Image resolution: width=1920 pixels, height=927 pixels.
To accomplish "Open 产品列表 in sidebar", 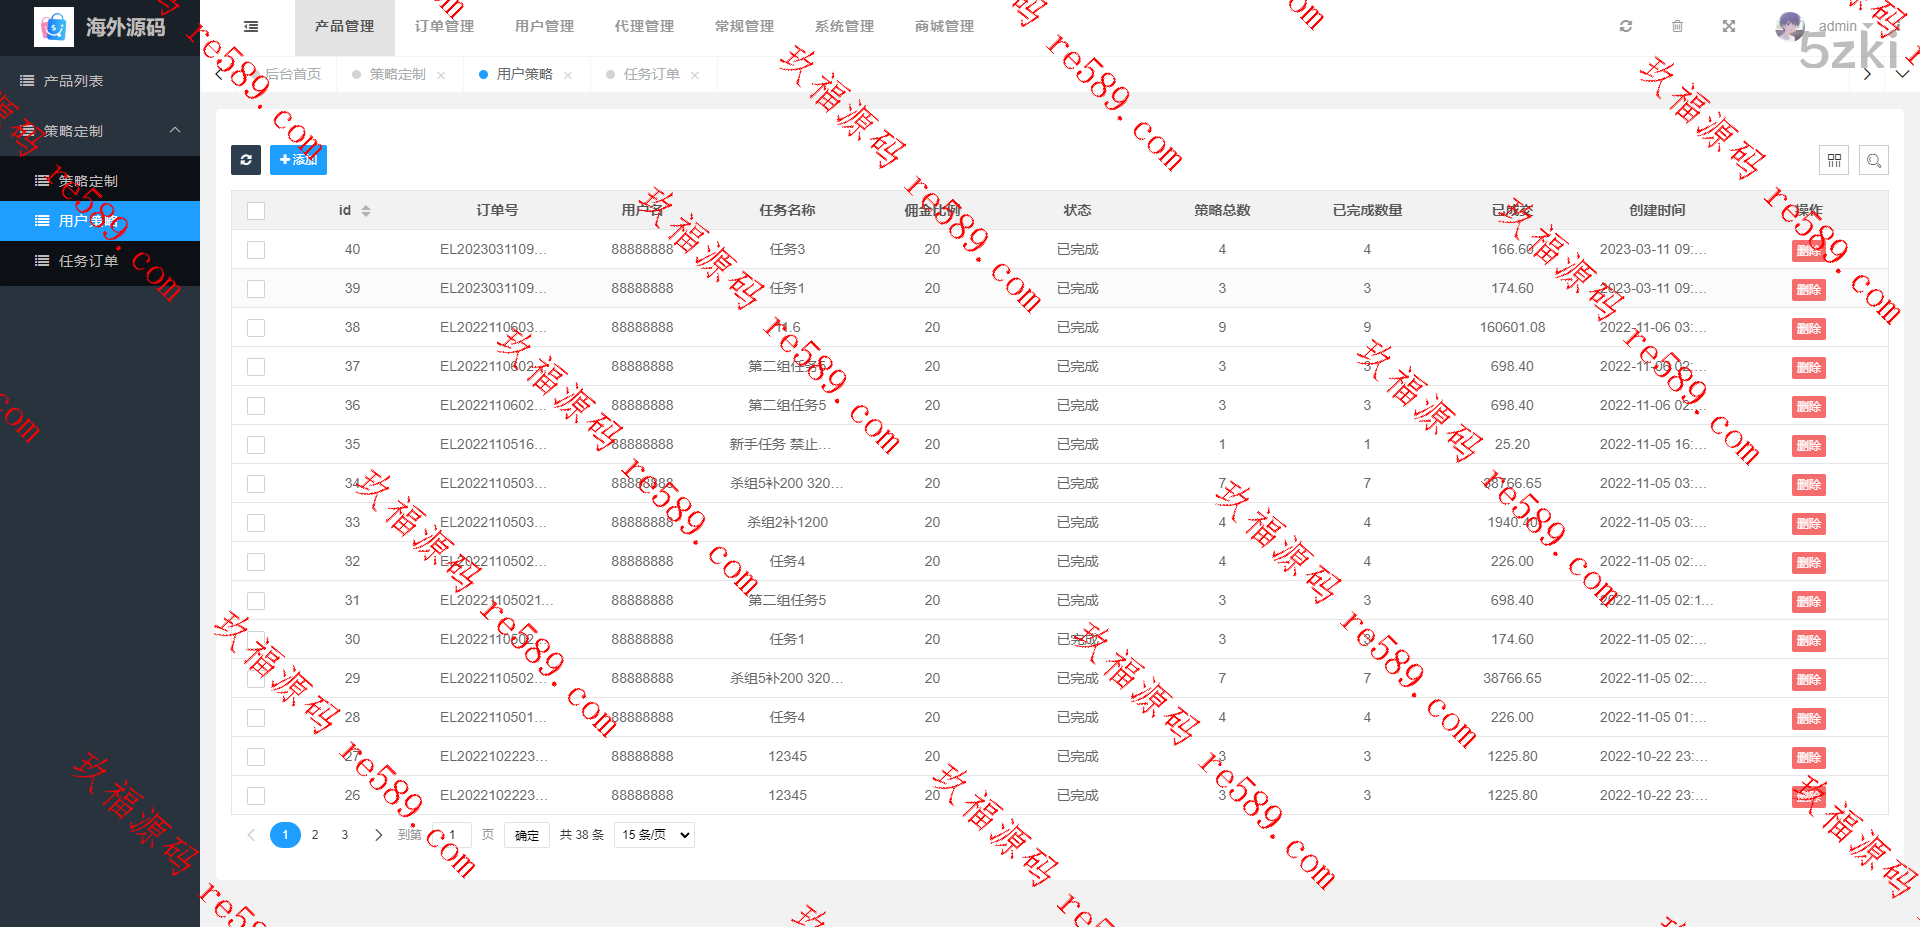I will pyautogui.click(x=100, y=81).
